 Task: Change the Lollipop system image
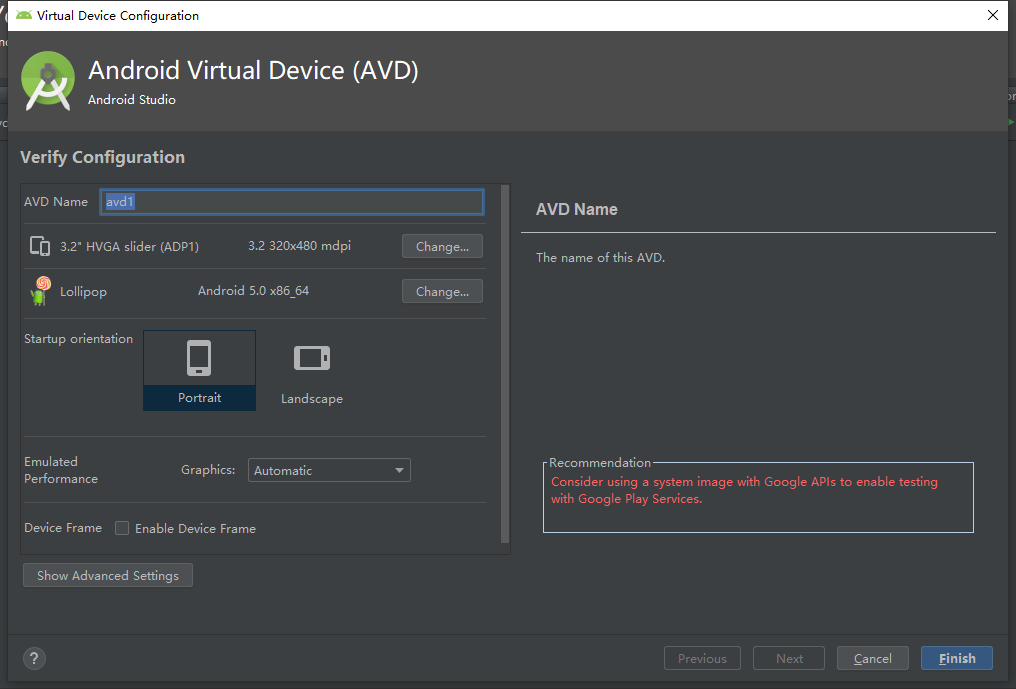pyautogui.click(x=442, y=291)
